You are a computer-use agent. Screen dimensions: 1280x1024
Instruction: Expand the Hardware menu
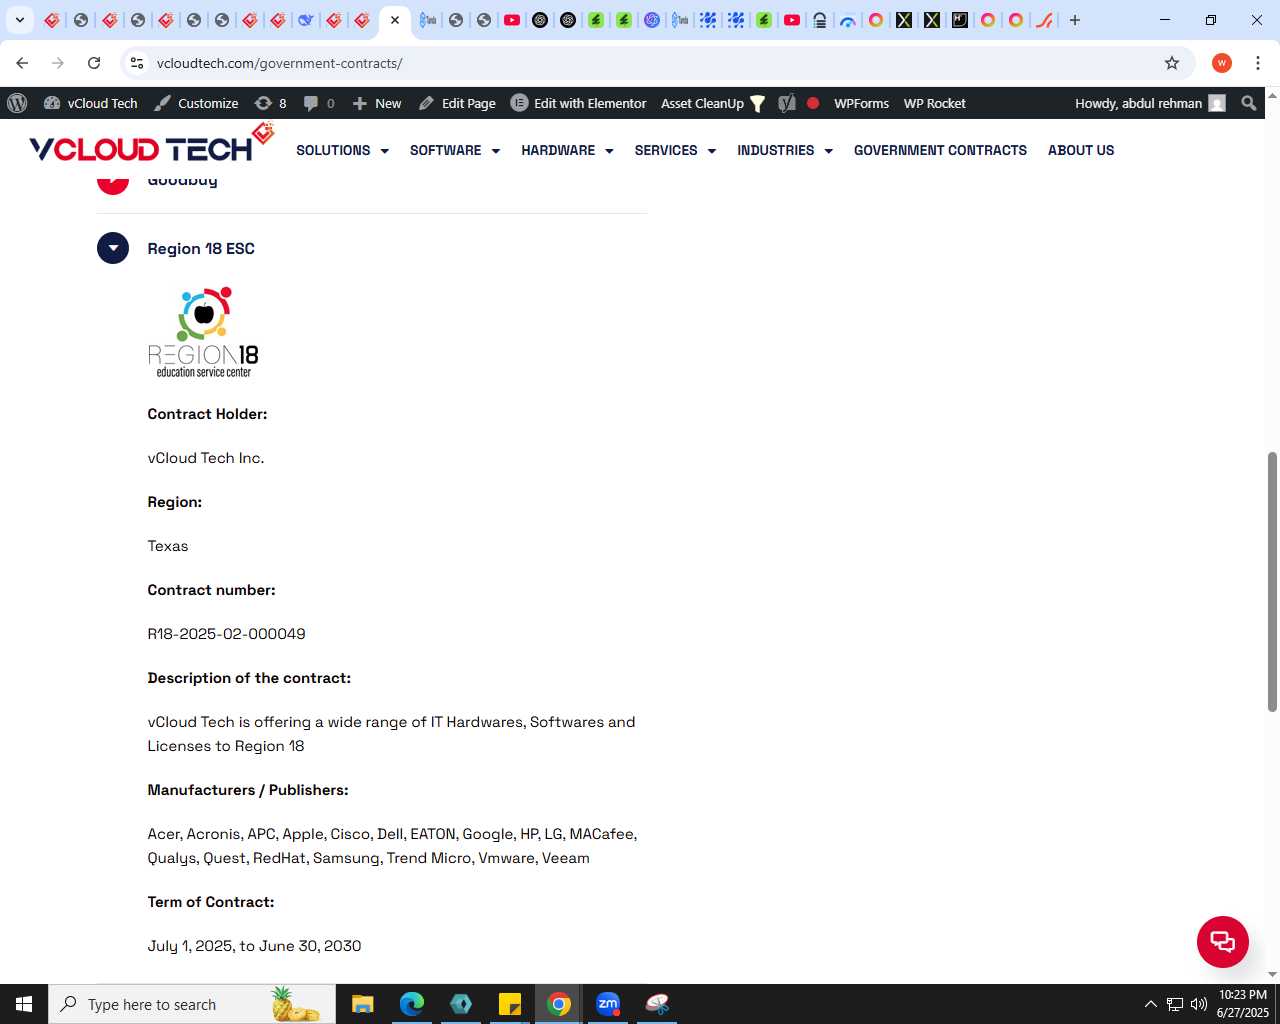(x=567, y=150)
